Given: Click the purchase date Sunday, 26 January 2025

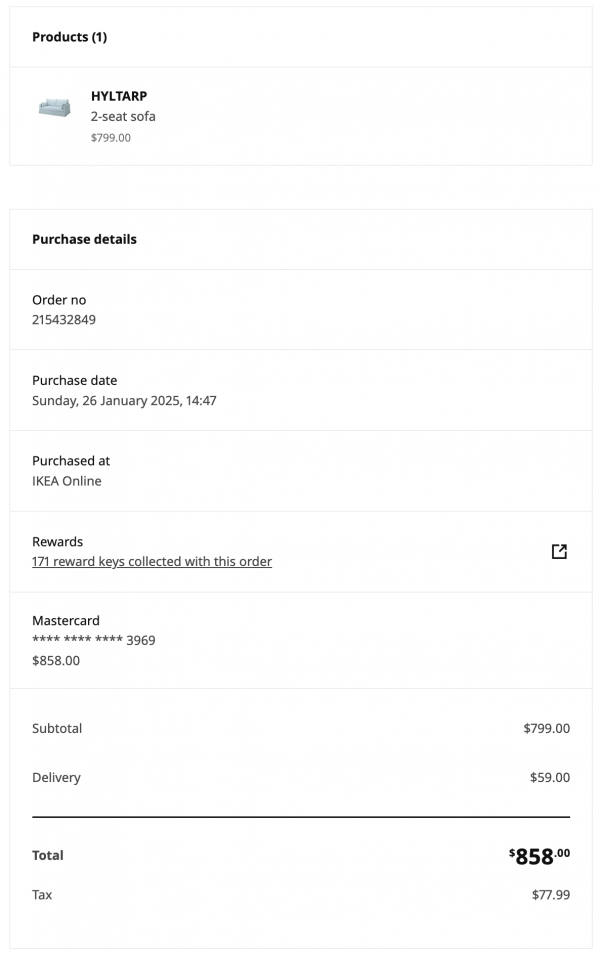Looking at the screenshot, I should 124,401.
